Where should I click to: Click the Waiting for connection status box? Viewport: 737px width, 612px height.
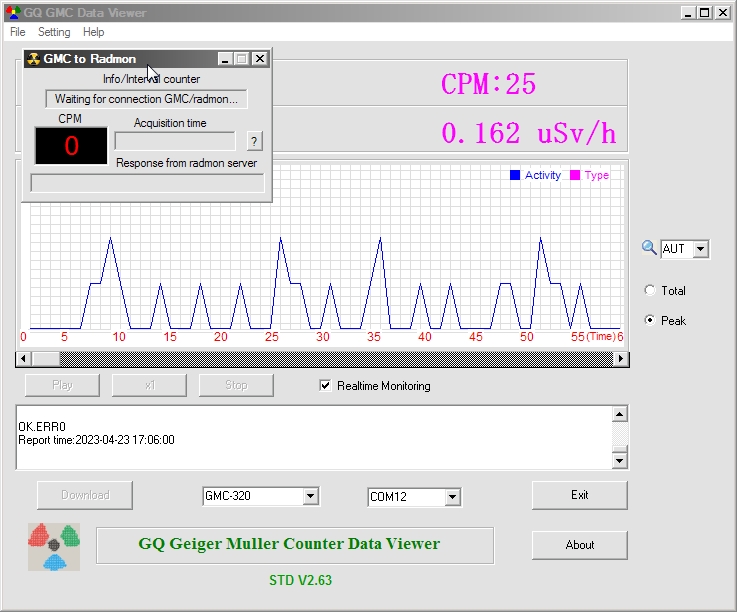146,99
